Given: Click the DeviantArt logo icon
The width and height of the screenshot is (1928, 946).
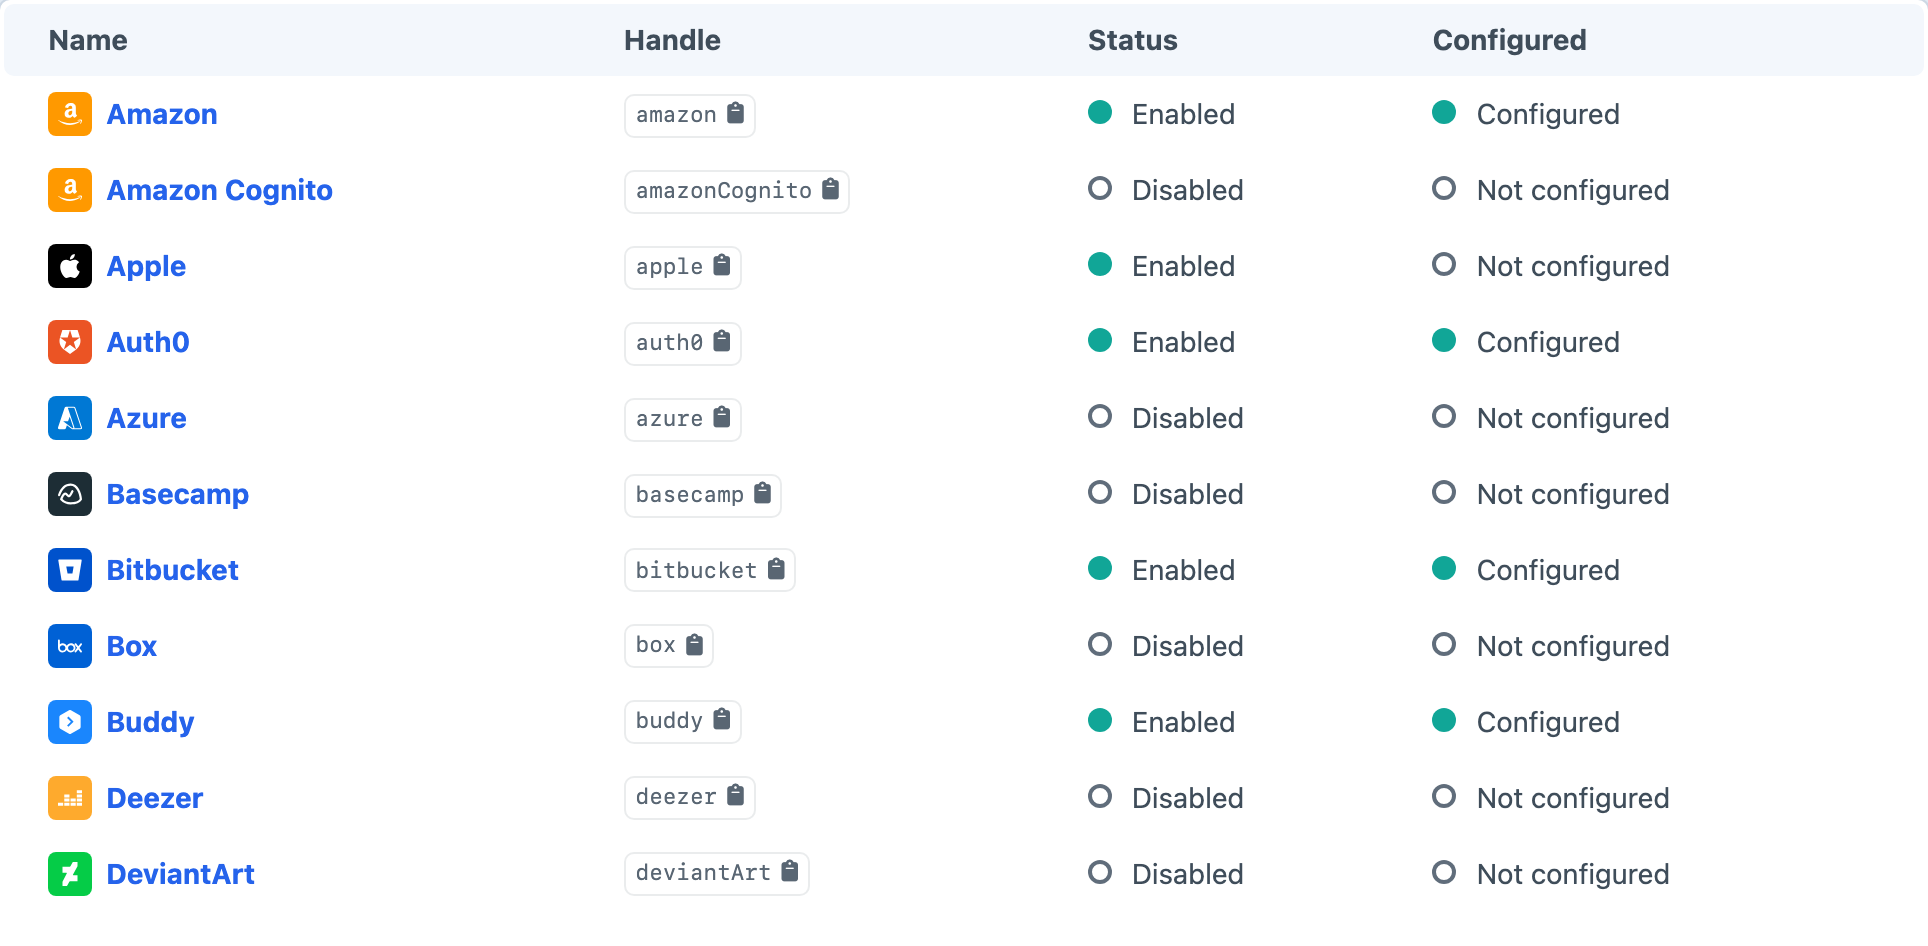Looking at the screenshot, I should pyautogui.click(x=70, y=874).
